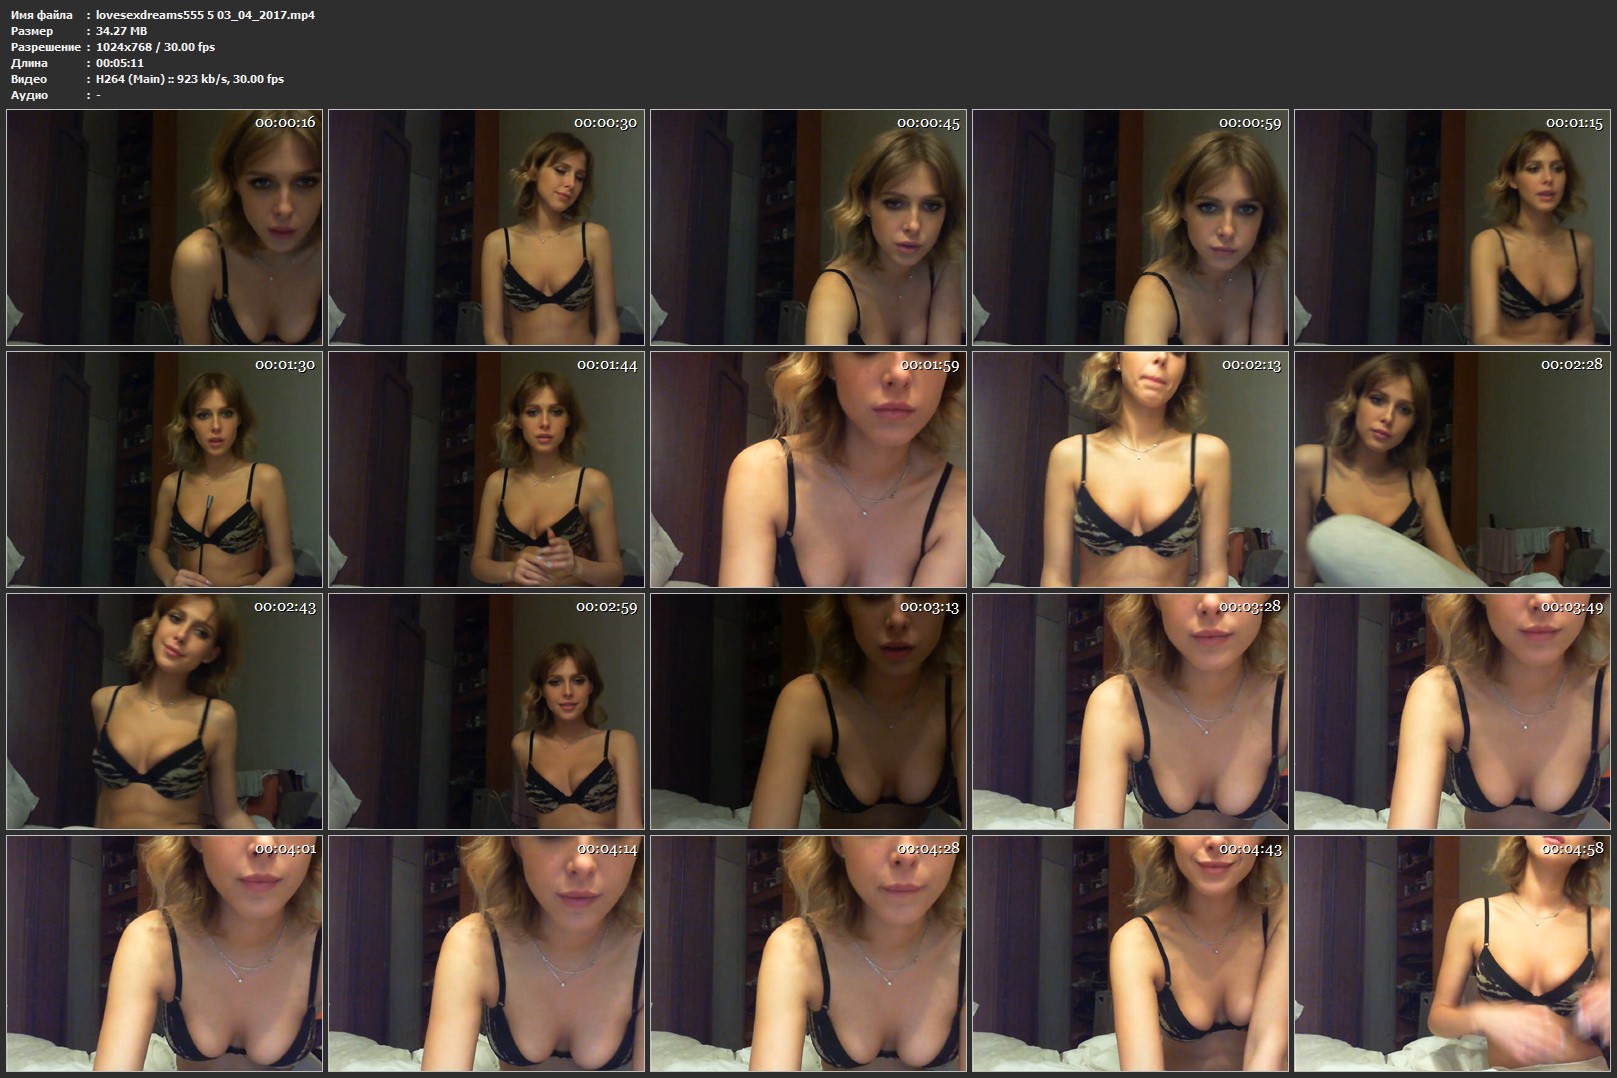The image size is (1617, 1078).
Task: Select the H264 (Main) codec info
Action: (x=190, y=79)
